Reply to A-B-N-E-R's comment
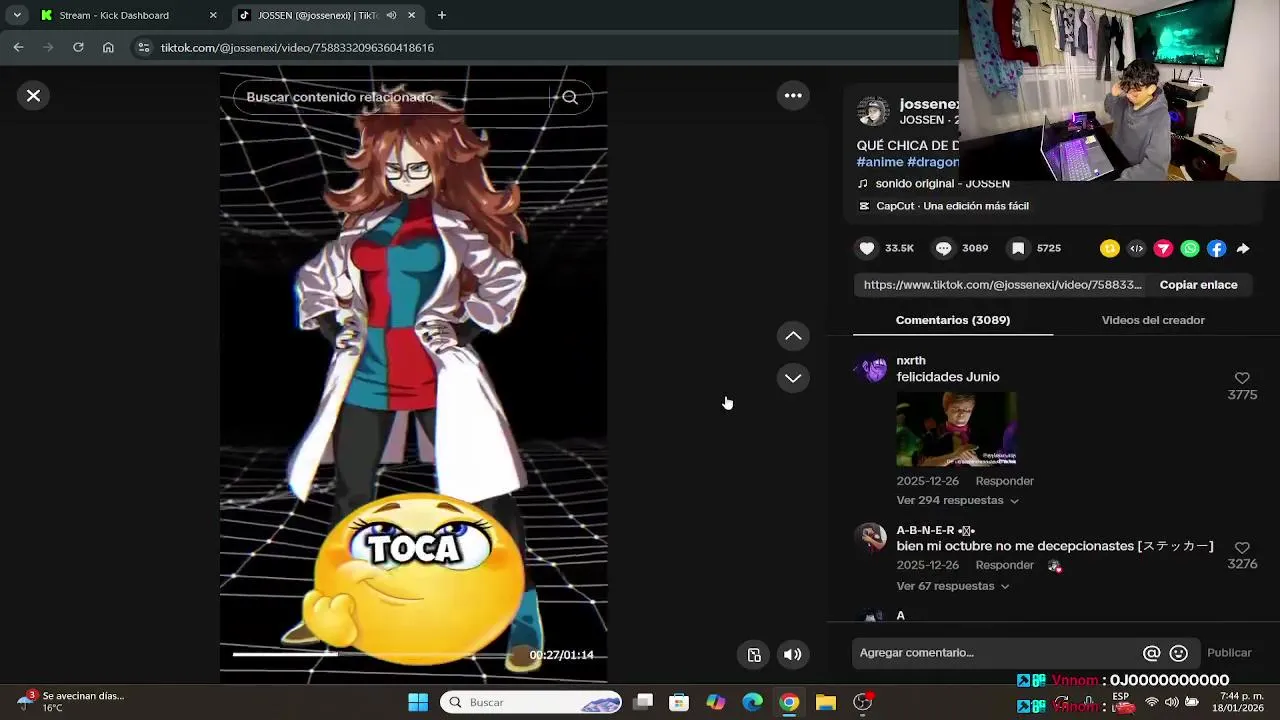Viewport: 1280px width, 720px height. pyautogui.click(x=1004, y=565)
